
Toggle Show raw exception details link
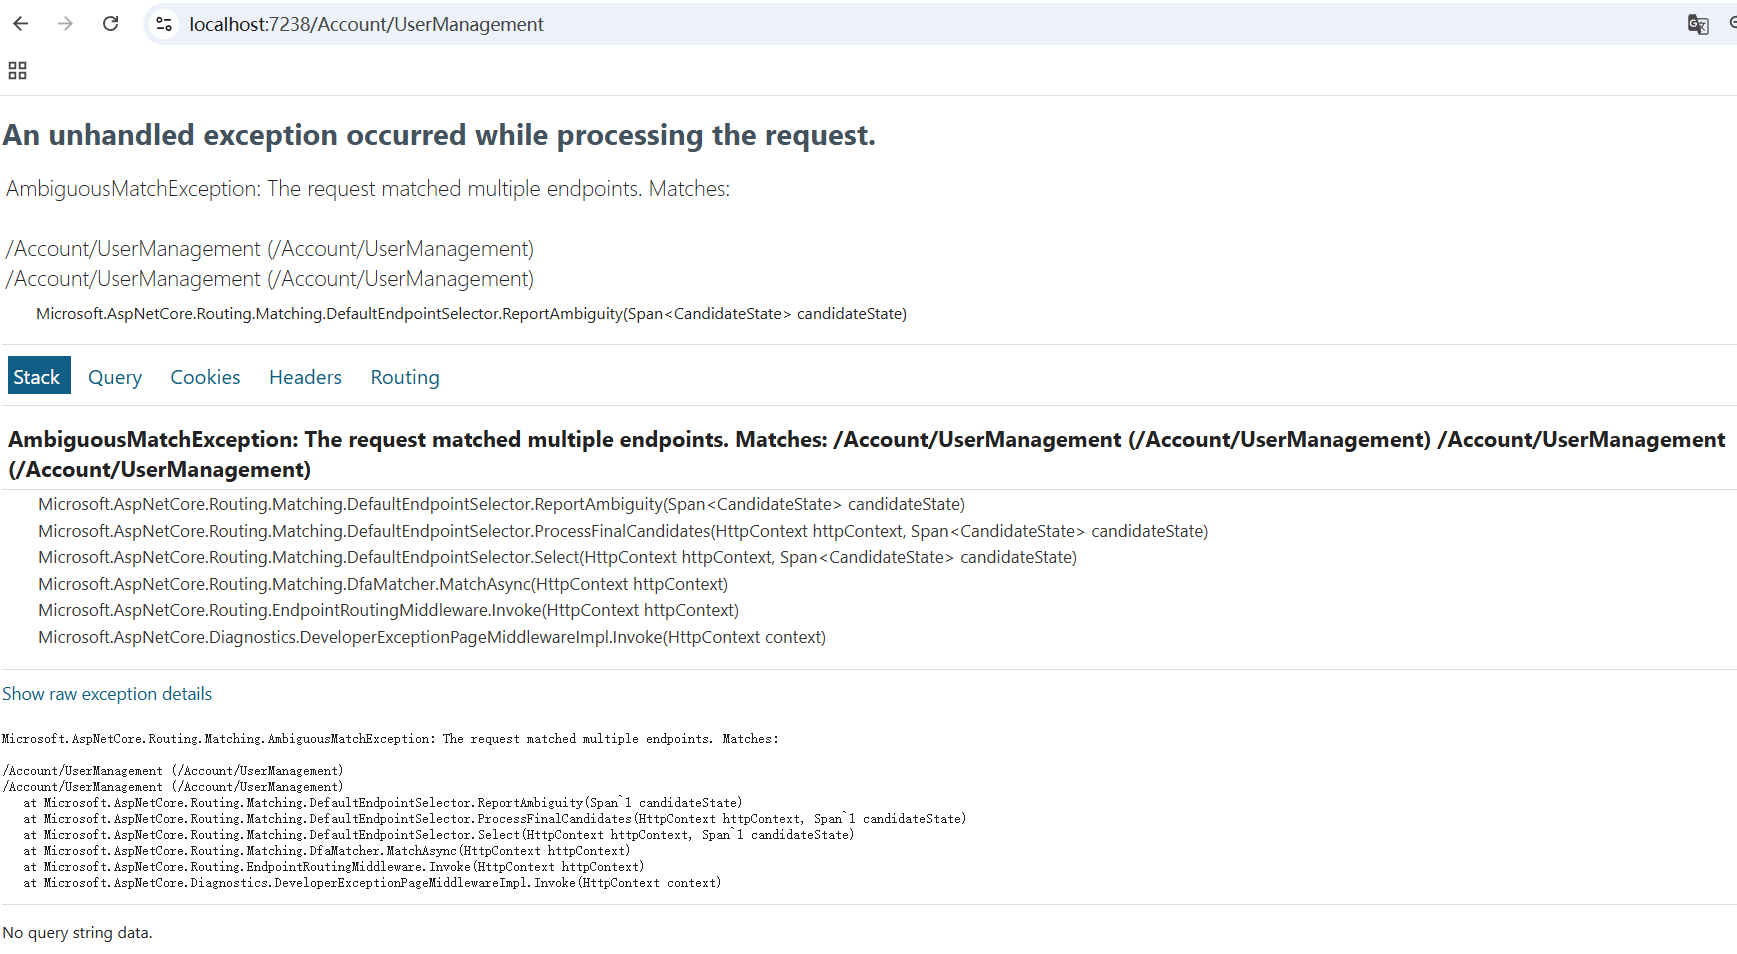point(107,694)
